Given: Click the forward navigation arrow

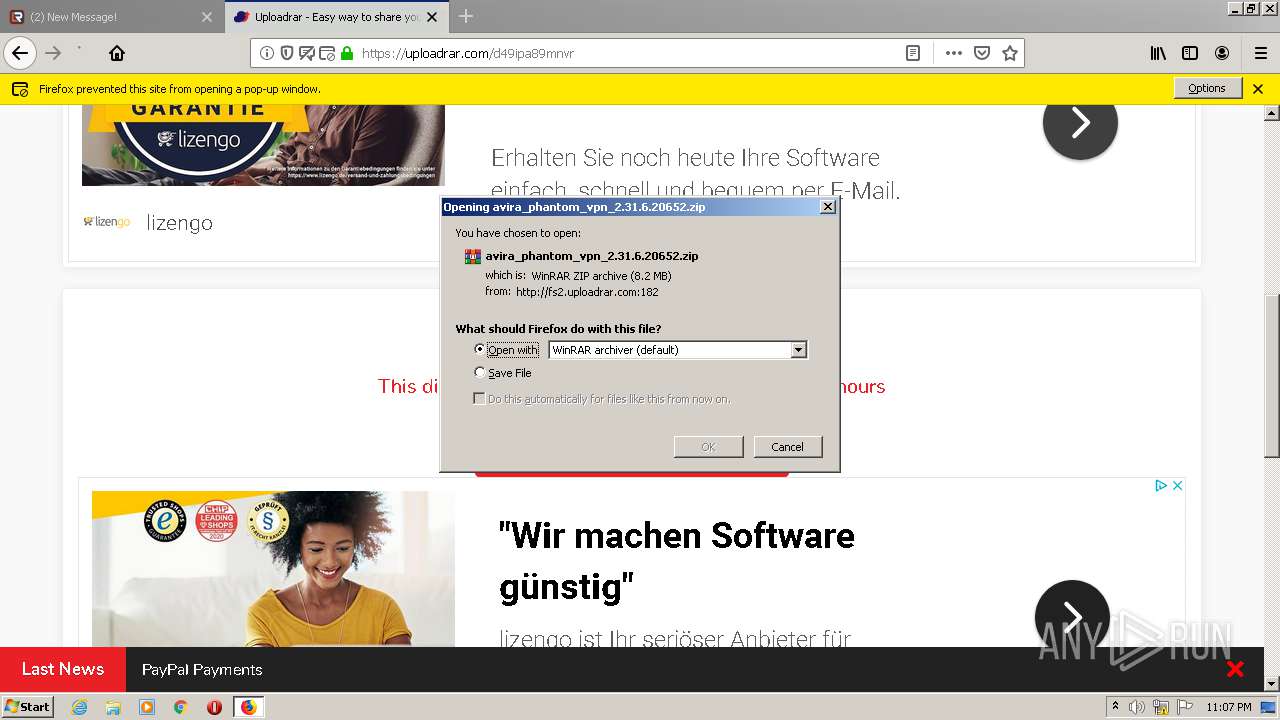Looking at the screenshot, I should [x=53, y=53].
